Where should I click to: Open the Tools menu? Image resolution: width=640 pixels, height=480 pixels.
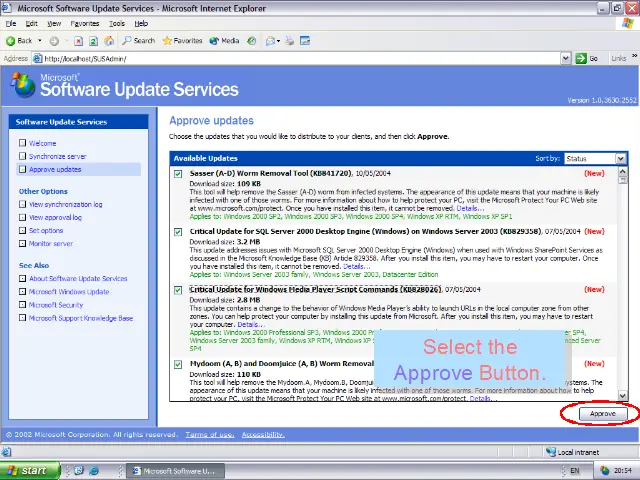coord(117,24)
